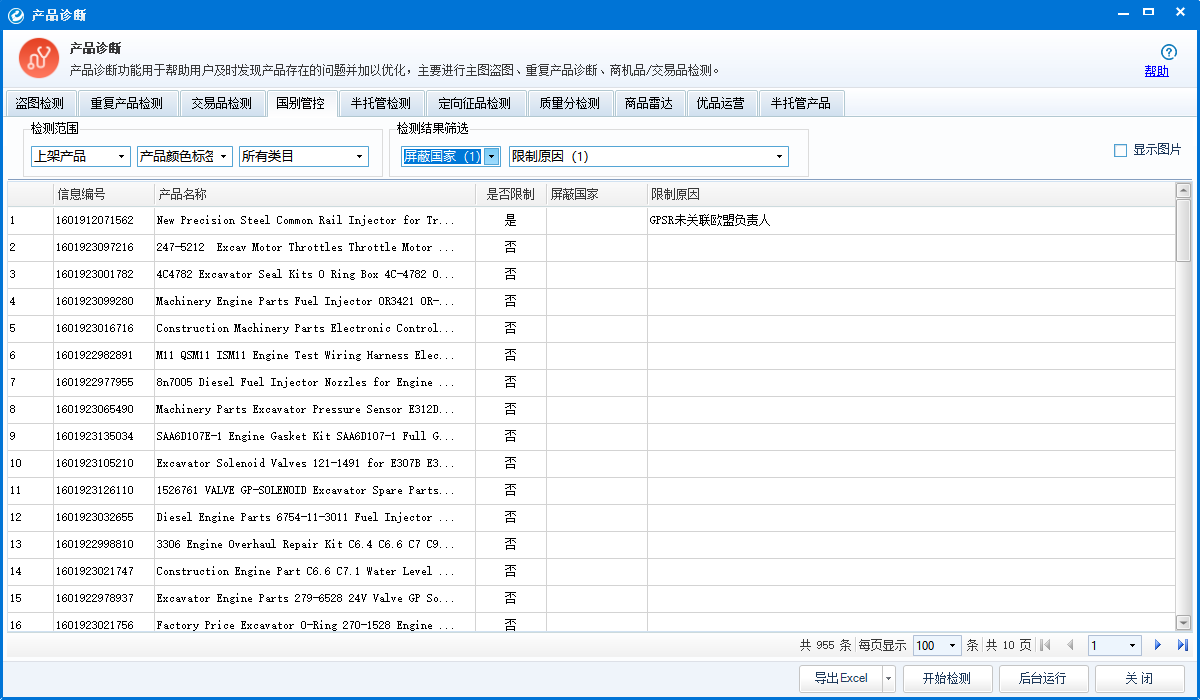Click the orange 产品诊断 stethoscope icon
1200x700 pixels.
coord(39,58)
